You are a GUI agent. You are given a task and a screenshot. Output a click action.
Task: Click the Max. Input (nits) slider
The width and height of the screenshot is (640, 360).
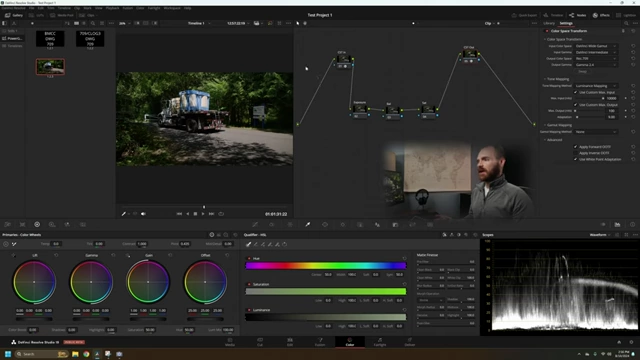pyautogui.click(x=589, y=98)
